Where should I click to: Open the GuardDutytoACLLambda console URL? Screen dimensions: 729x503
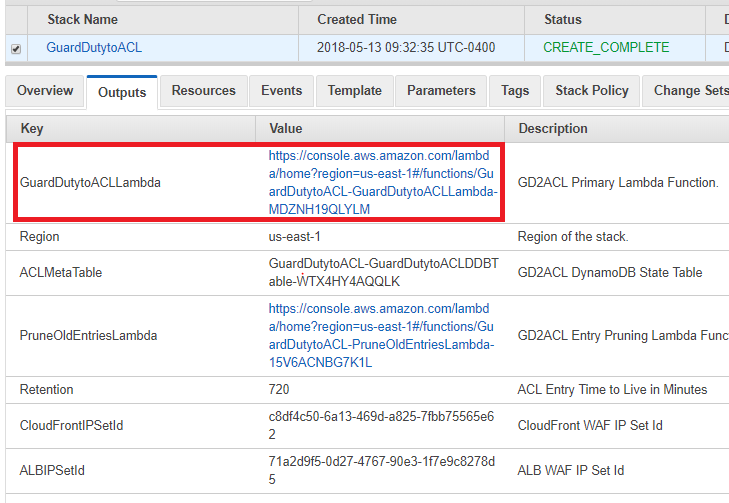(383, 182)
